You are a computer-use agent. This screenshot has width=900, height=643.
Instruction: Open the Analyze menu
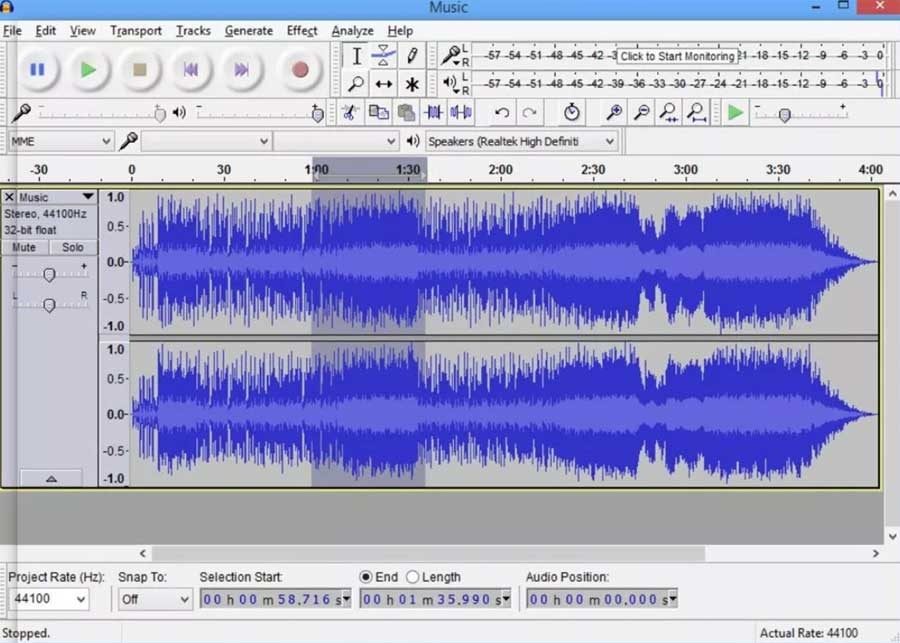352,31
